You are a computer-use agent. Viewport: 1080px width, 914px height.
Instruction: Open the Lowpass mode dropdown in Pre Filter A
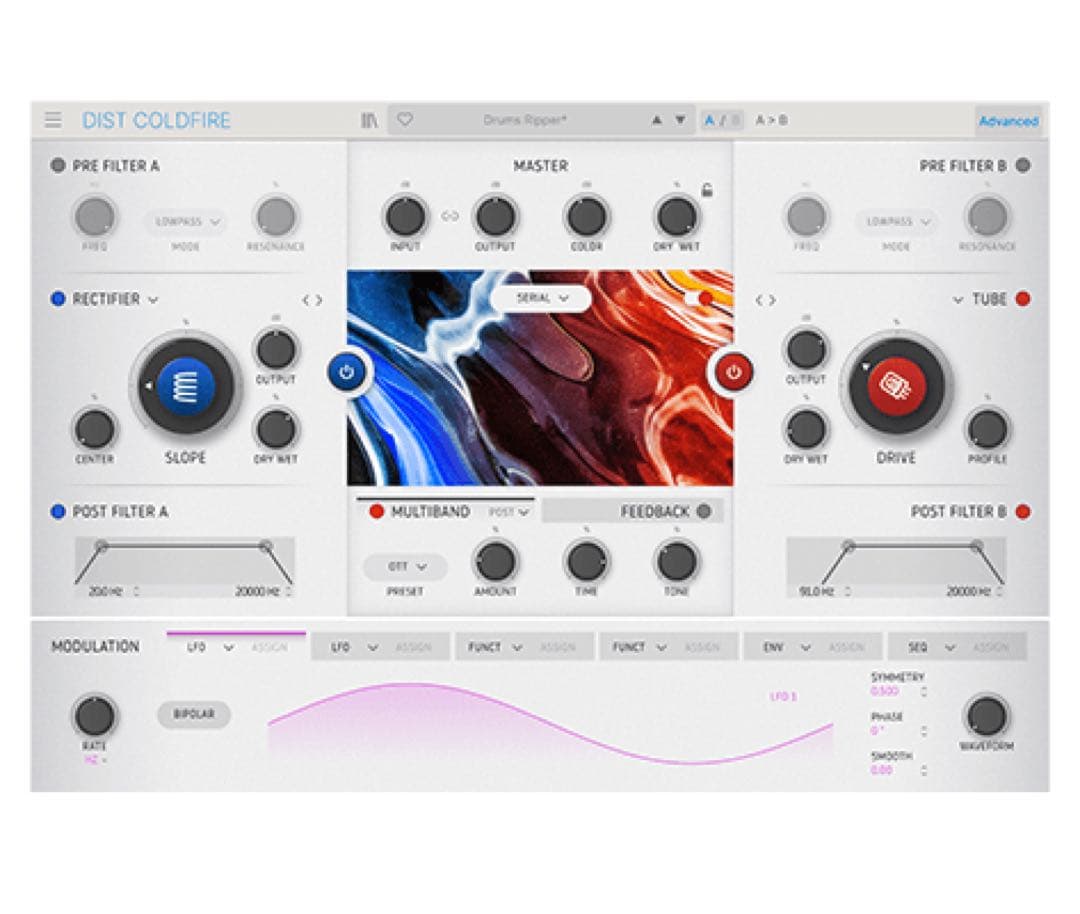(x=188, y=222)
